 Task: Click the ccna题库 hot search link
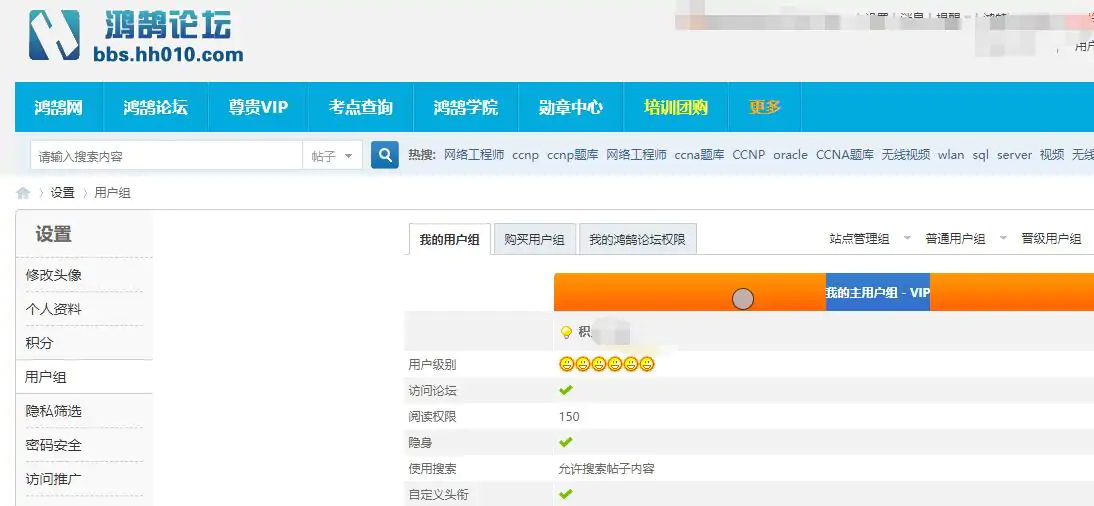pyautogui.click(x=699, y=155)
